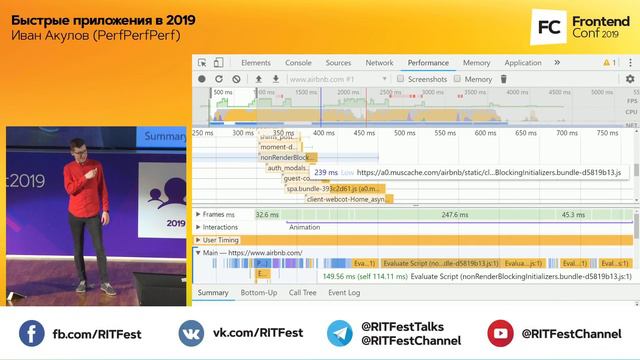The image size is (640, 360).
Task: Click the Facebook logo icon
Action: pos(31,333)
